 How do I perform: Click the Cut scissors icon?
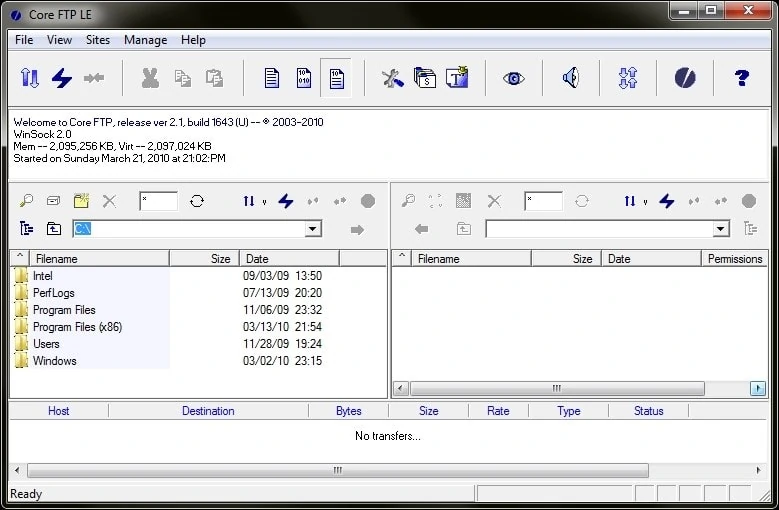tap(150, 78)
